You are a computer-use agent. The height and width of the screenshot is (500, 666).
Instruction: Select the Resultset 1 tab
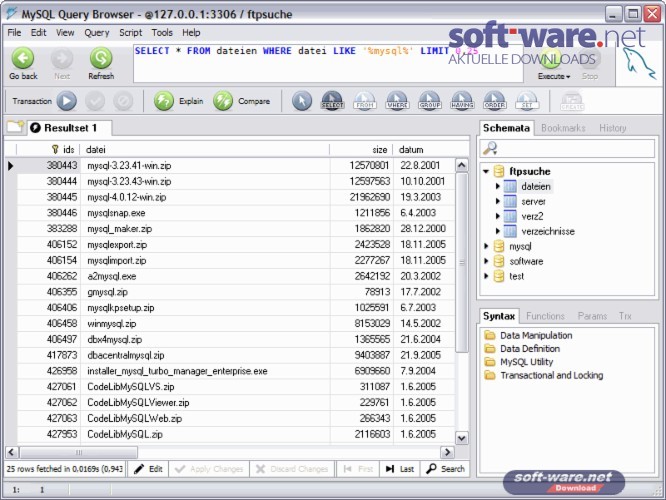70,127
